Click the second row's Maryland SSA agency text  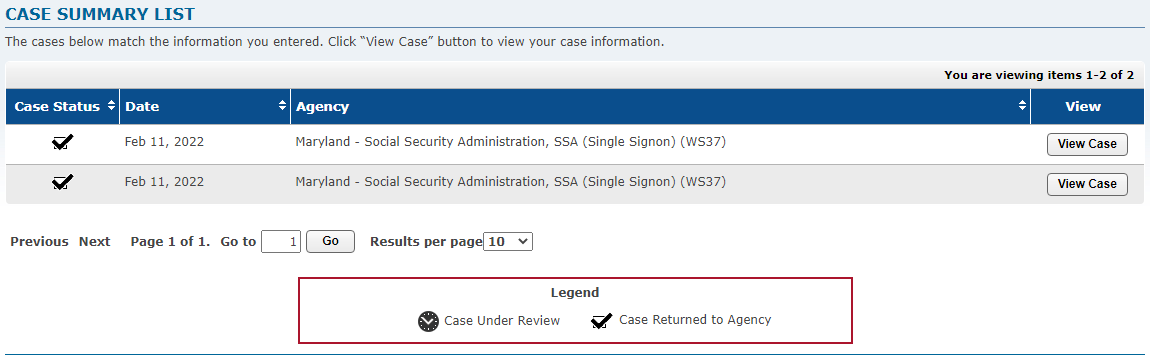point(510,181)
